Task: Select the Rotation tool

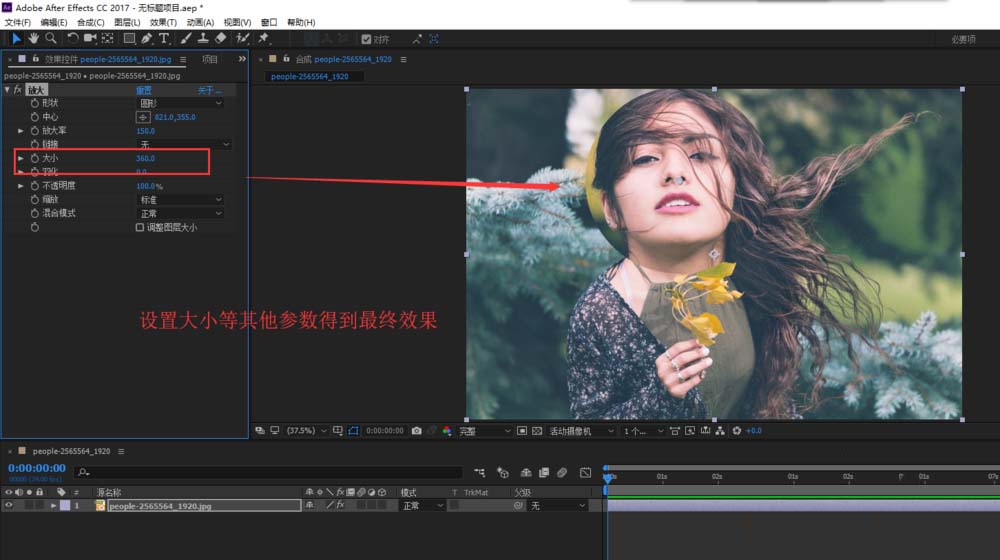Action: coord(73,38)
